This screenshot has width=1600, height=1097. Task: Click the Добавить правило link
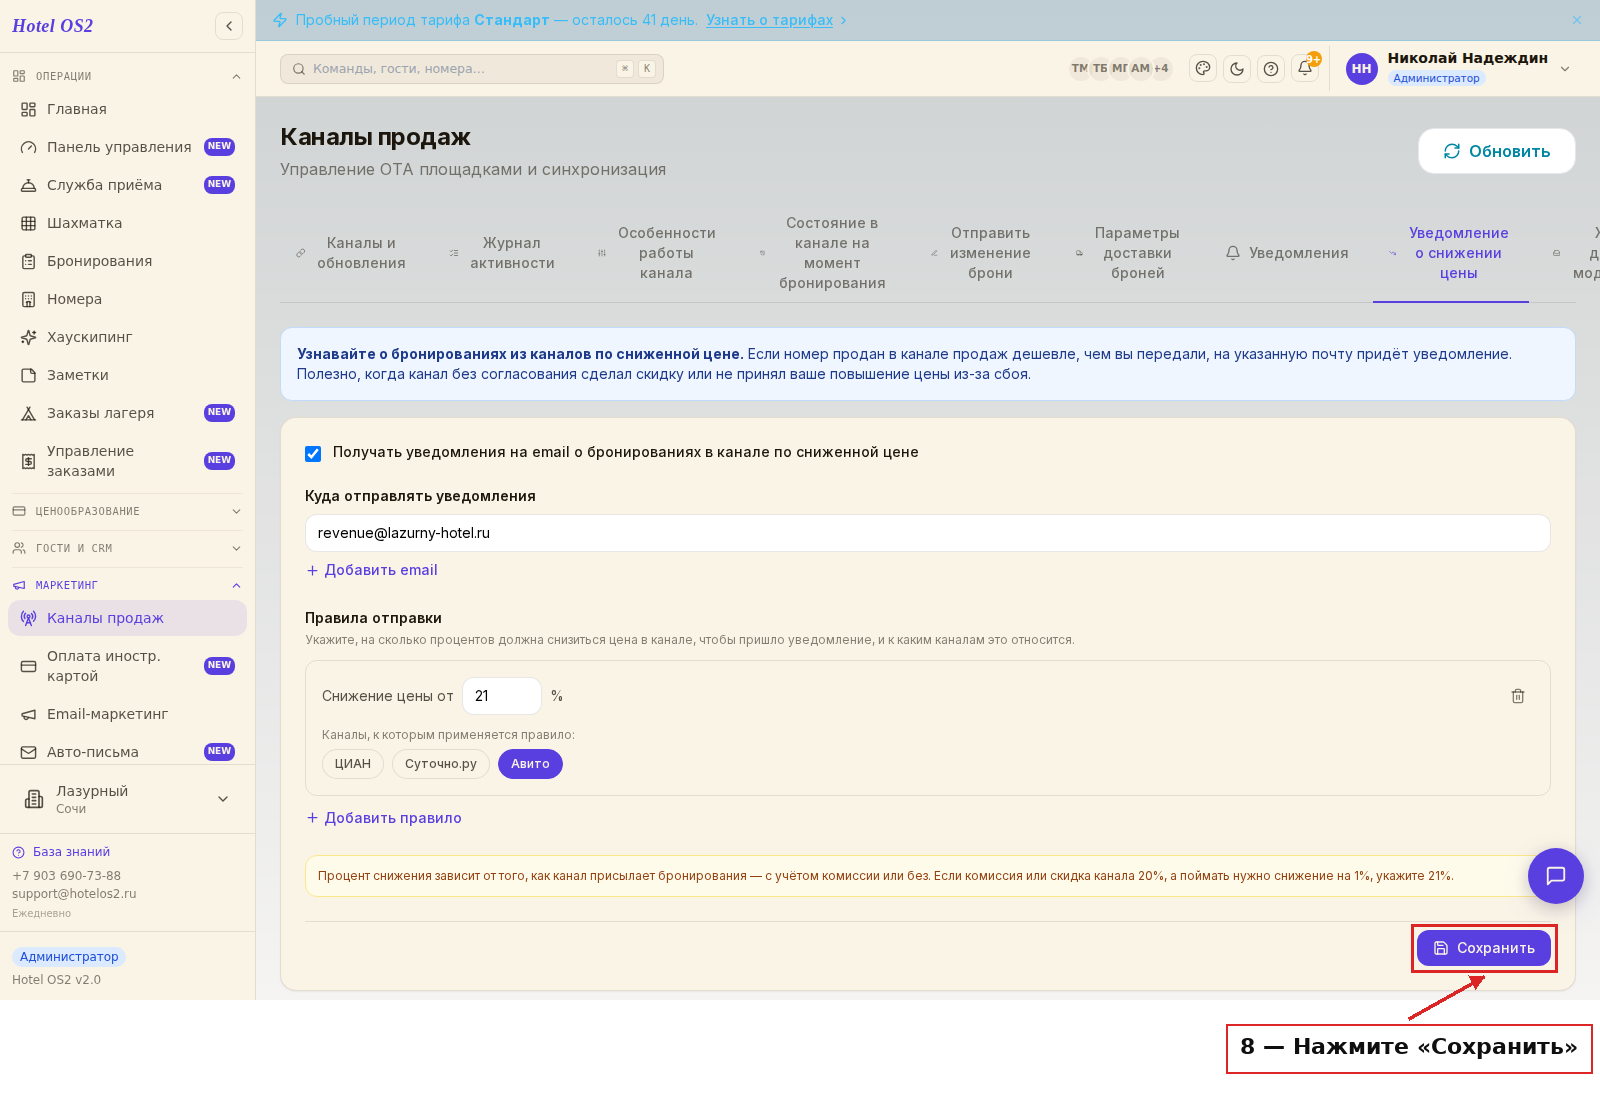click(384, 818)
